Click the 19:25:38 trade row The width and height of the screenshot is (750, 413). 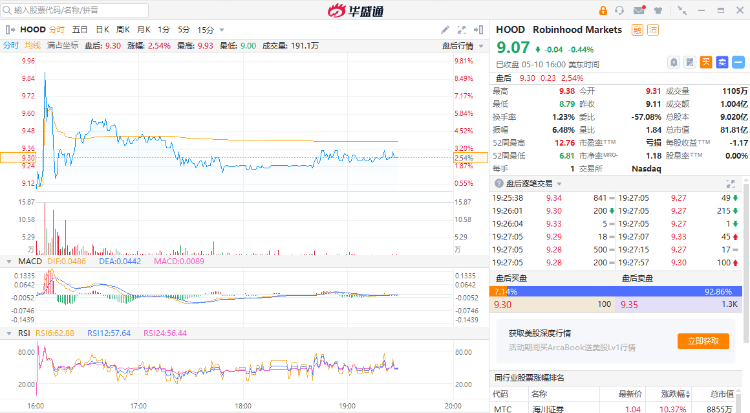pos(552,198)
